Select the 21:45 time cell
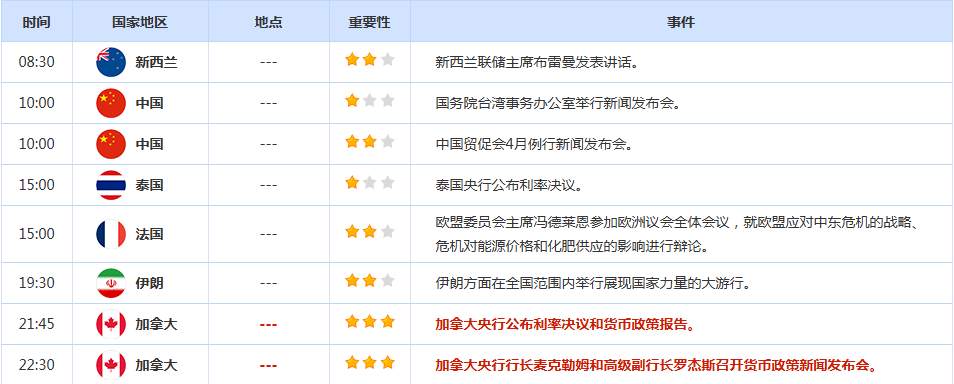Viewport: 954px width, 384px height. pyautogui.click(x=37, y=324)
